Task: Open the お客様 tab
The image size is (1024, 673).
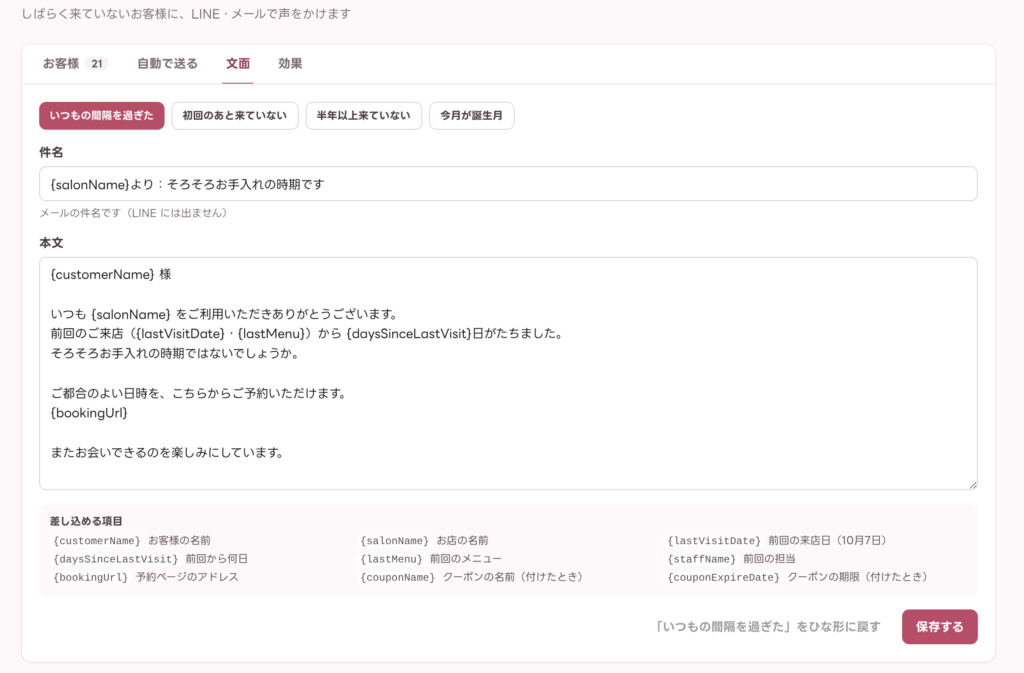Action: pyautogui.click(x=74, y=63)
